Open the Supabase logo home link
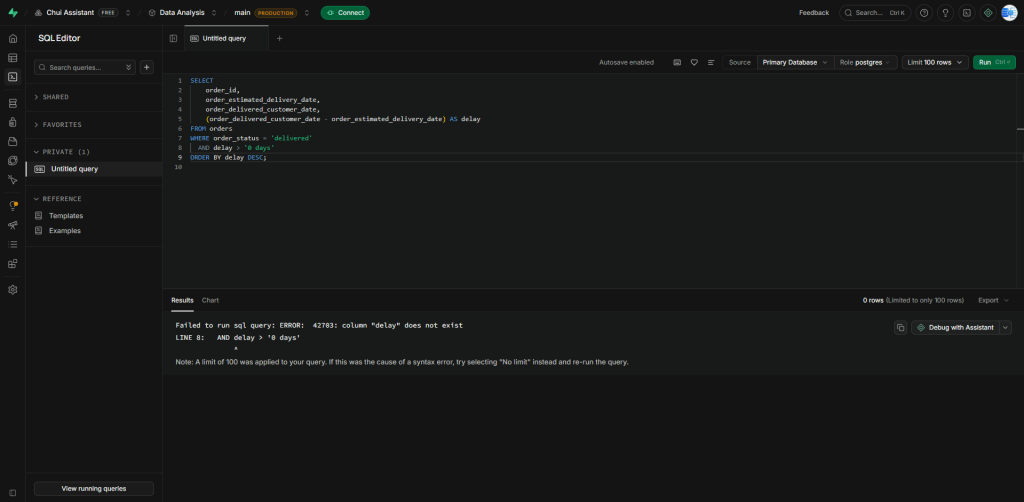The image size is (1024, 502). pos(12,12)
